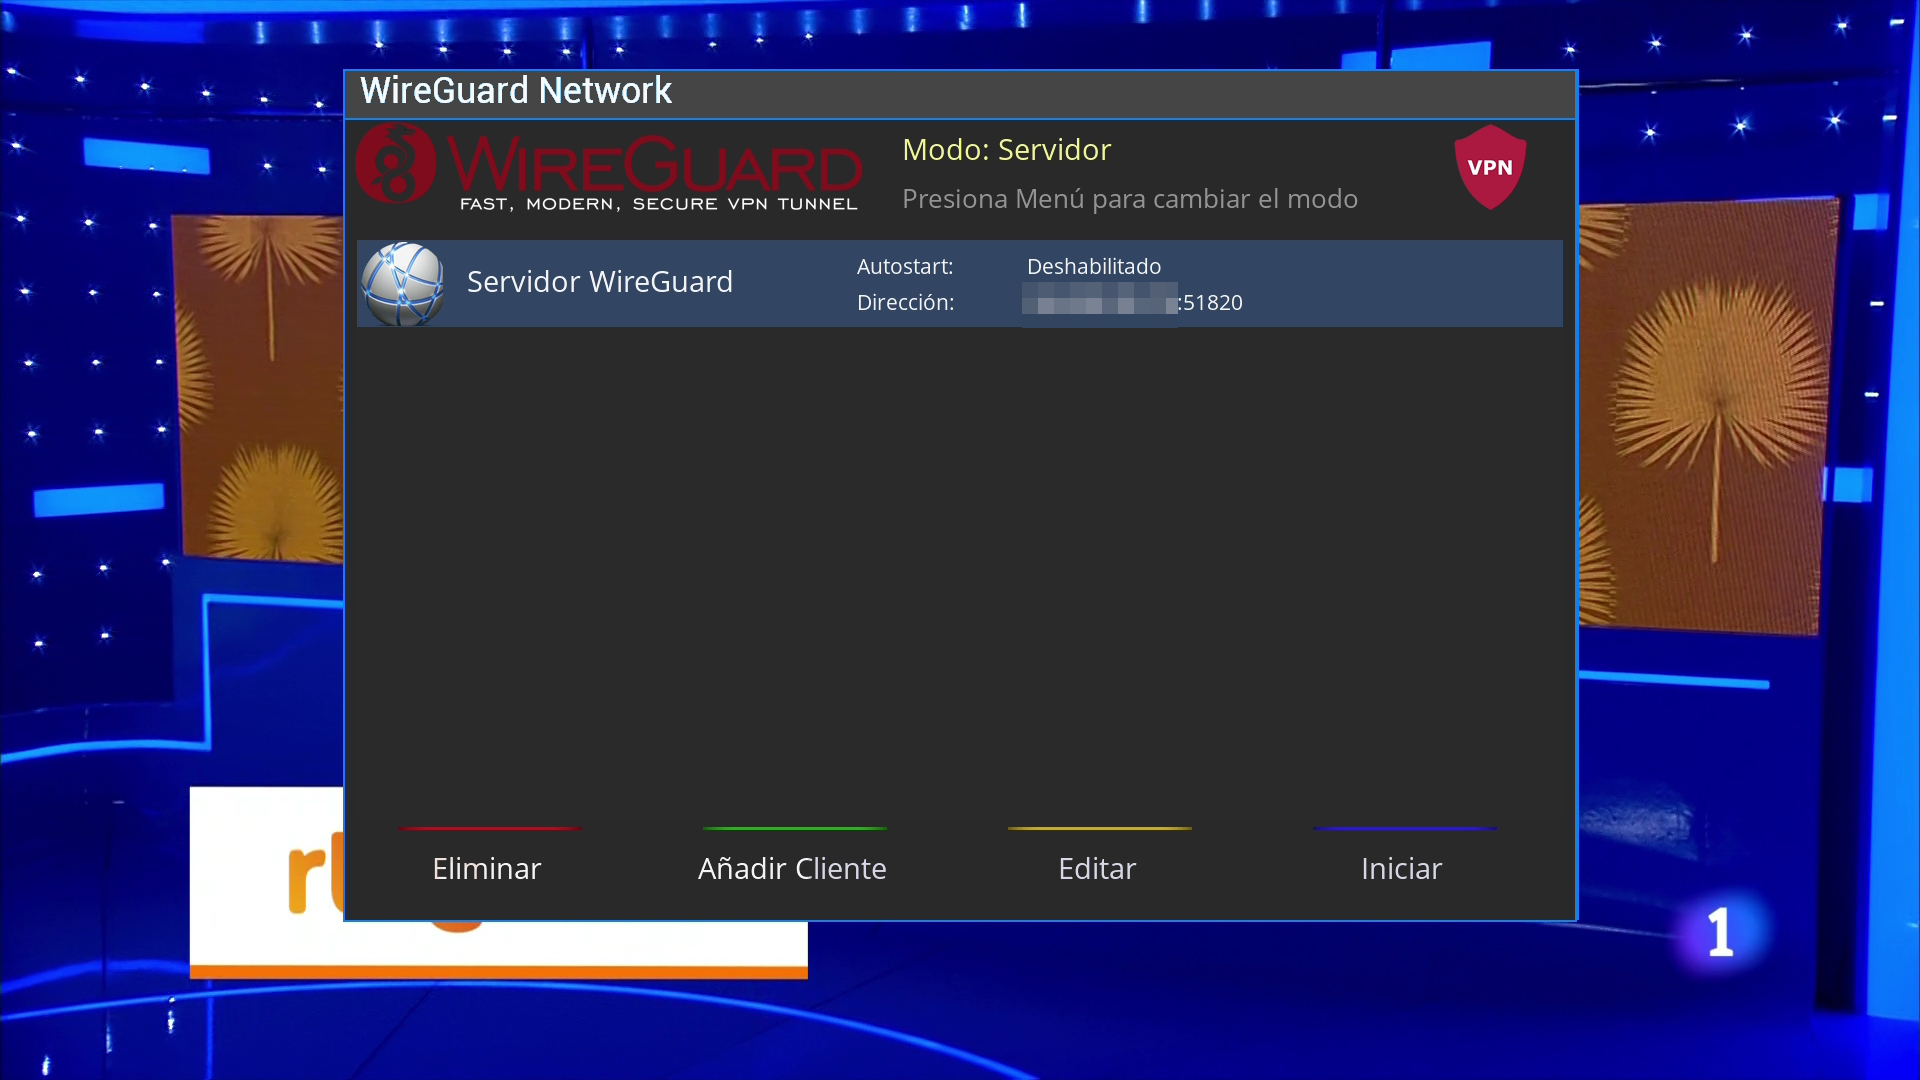Click the red VPN shield icon
Viewport: 1920px width, 1080px height.
click(x=1490, y=167)
